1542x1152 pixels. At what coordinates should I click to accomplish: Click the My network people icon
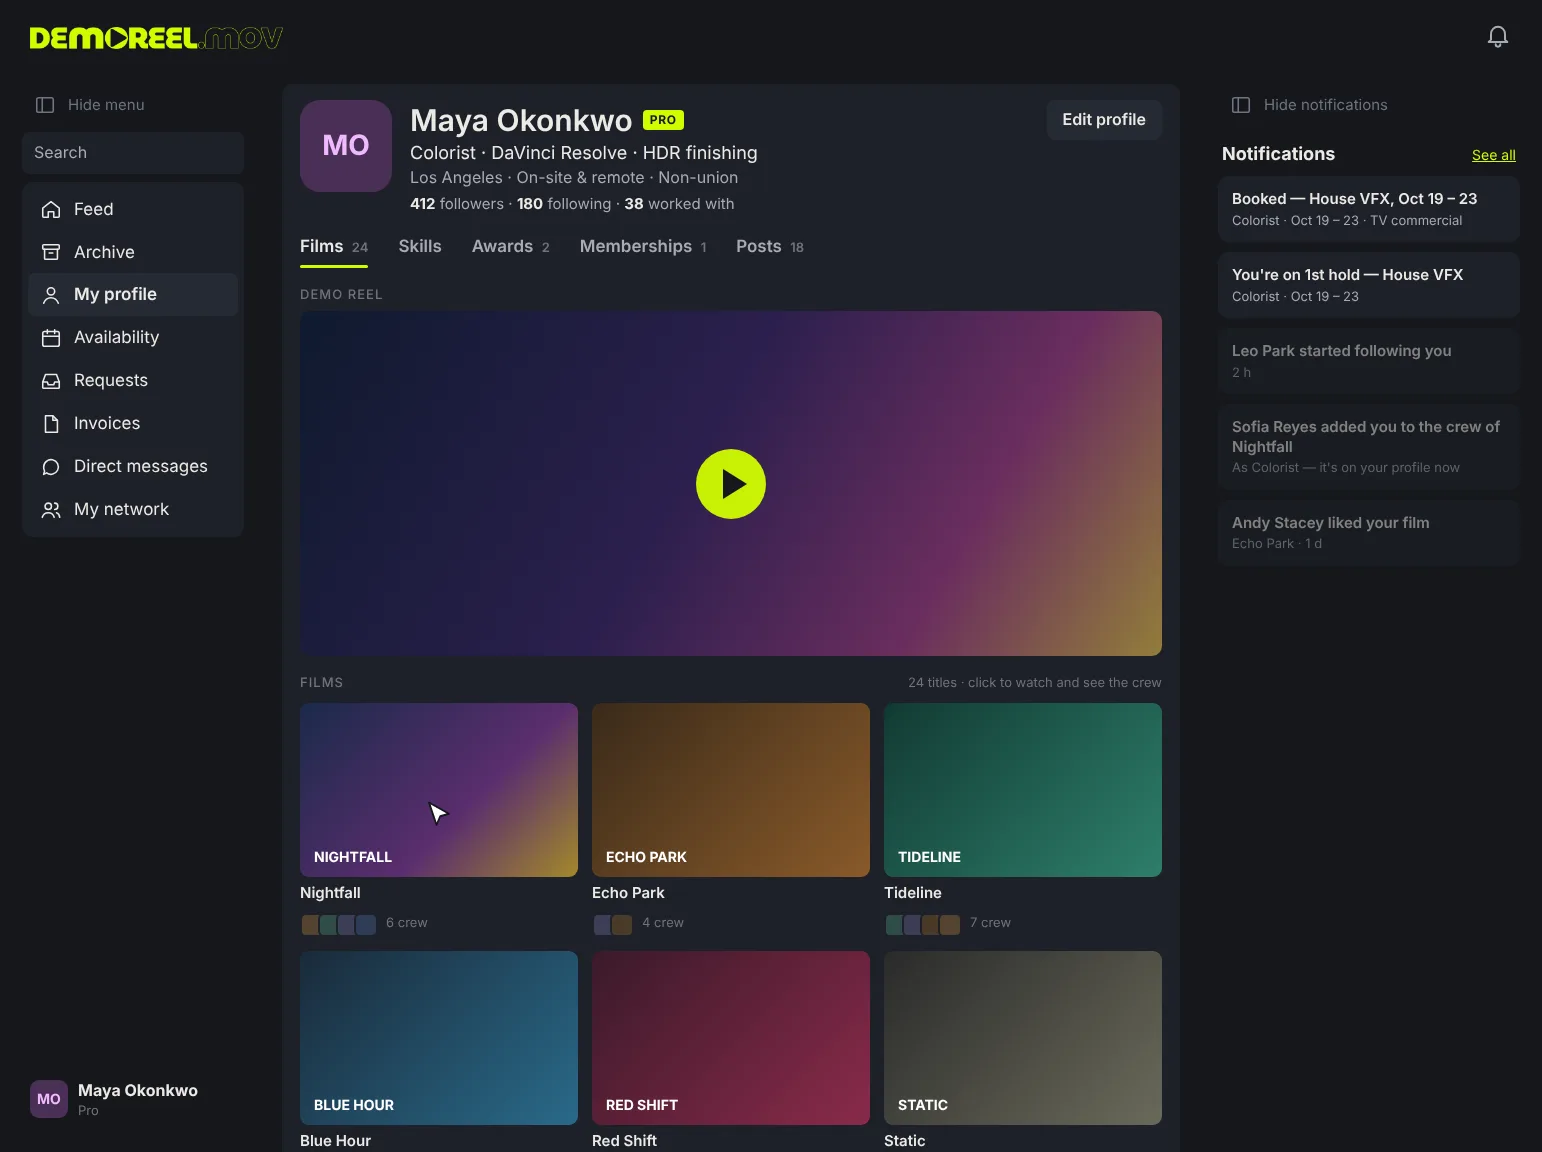pos(51,510)
